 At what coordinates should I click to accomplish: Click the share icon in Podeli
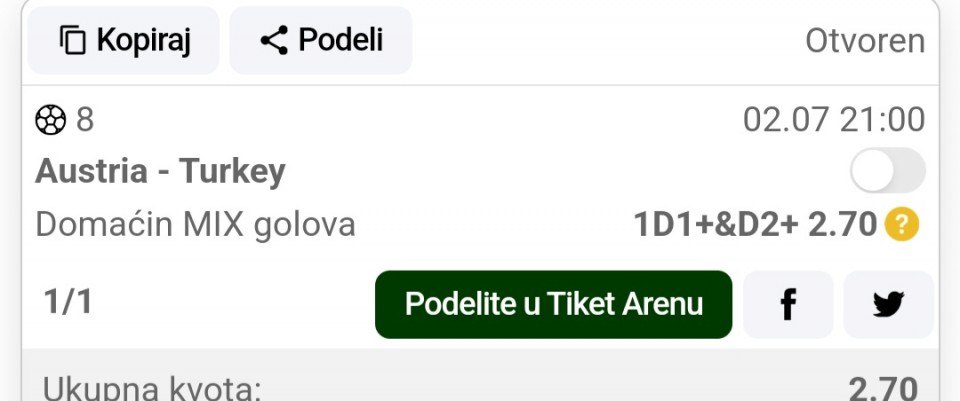point(274,41)
